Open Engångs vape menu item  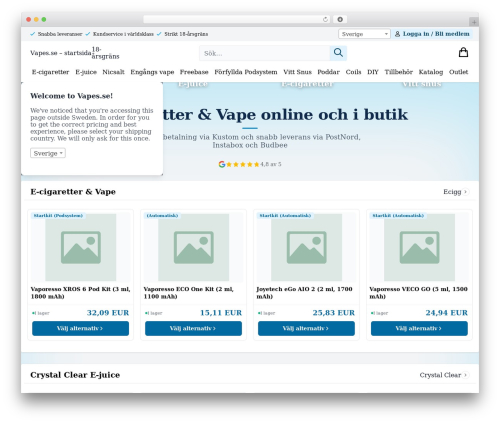pos(152,72)
